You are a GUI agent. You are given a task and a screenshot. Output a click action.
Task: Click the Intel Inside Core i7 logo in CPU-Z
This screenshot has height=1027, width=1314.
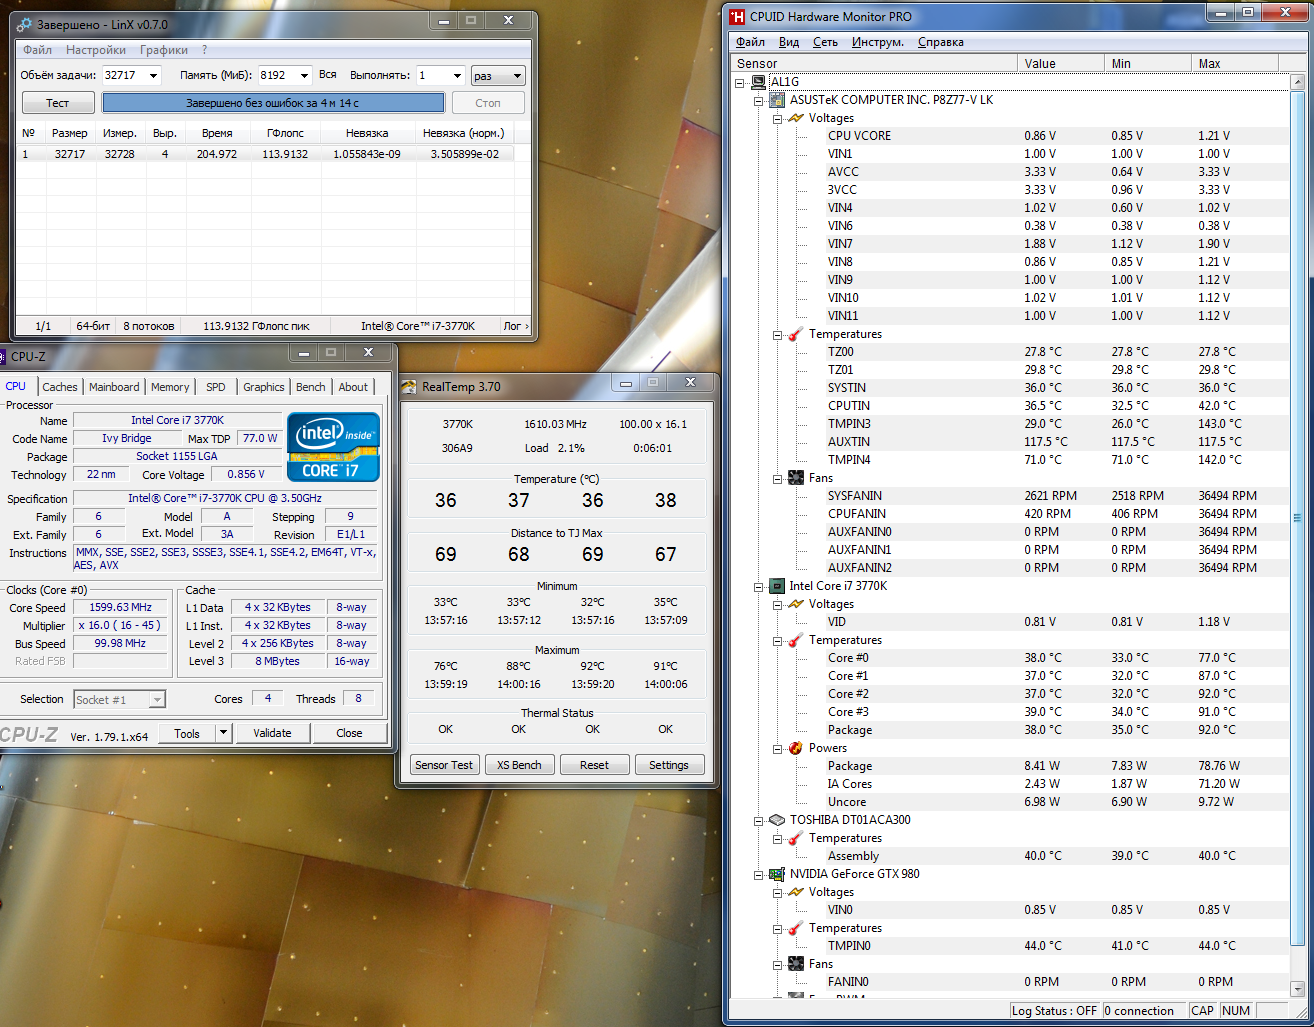tap(334, 446)
